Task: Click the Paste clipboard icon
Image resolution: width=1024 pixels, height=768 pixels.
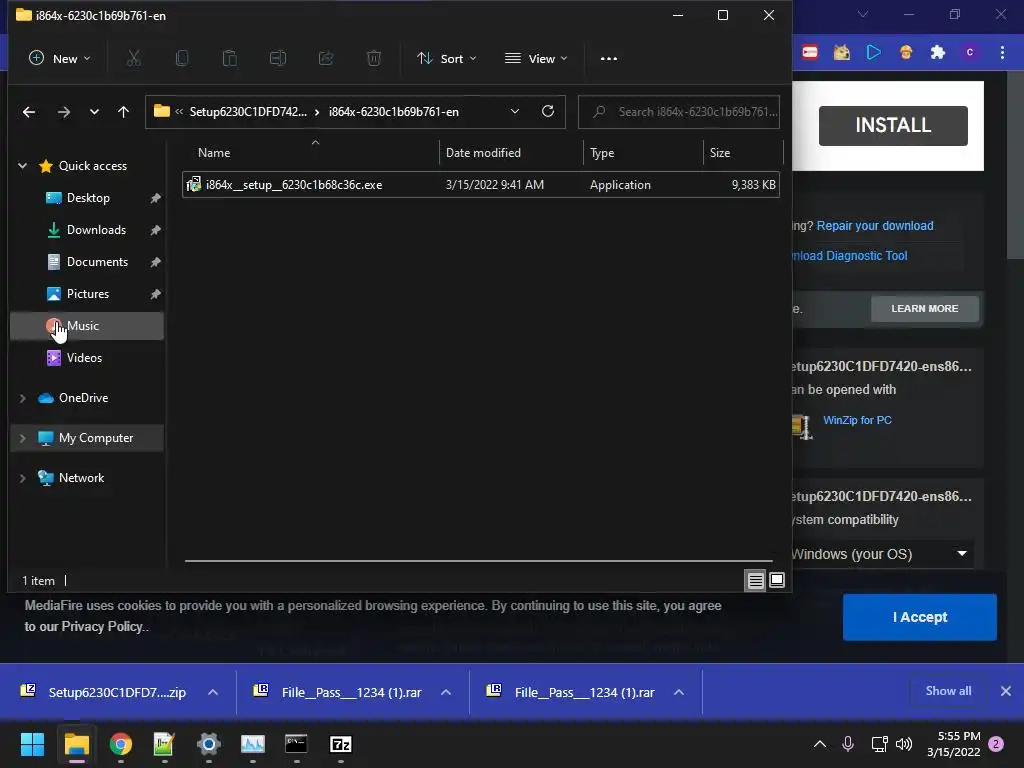Action: click(229, 59)
